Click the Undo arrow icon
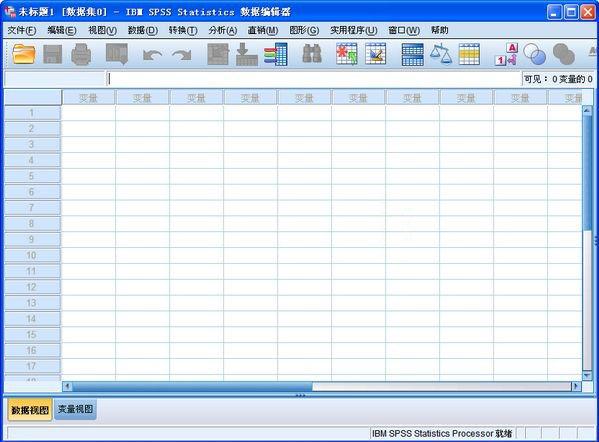The height and width of the screenshot is (442, 599). coord(152,55)
